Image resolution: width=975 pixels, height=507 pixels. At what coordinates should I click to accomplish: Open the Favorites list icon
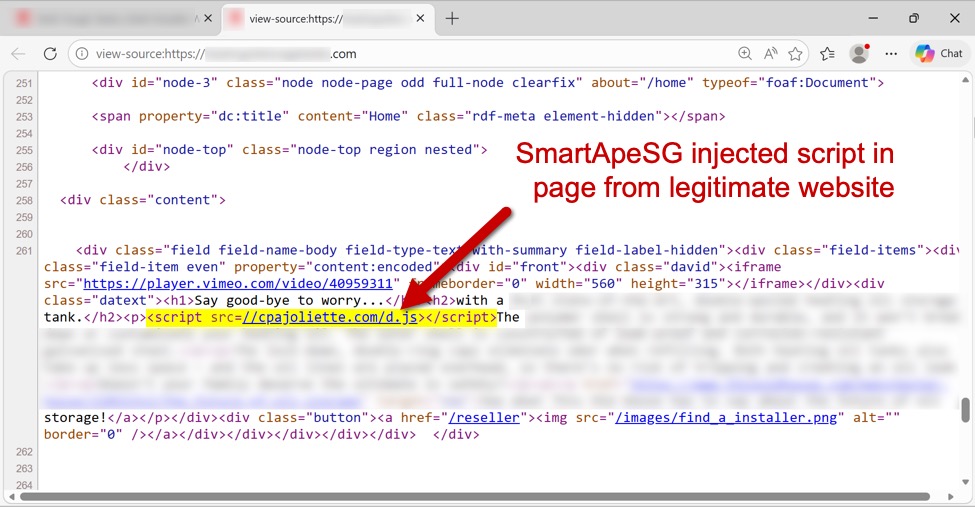point(827,54)
